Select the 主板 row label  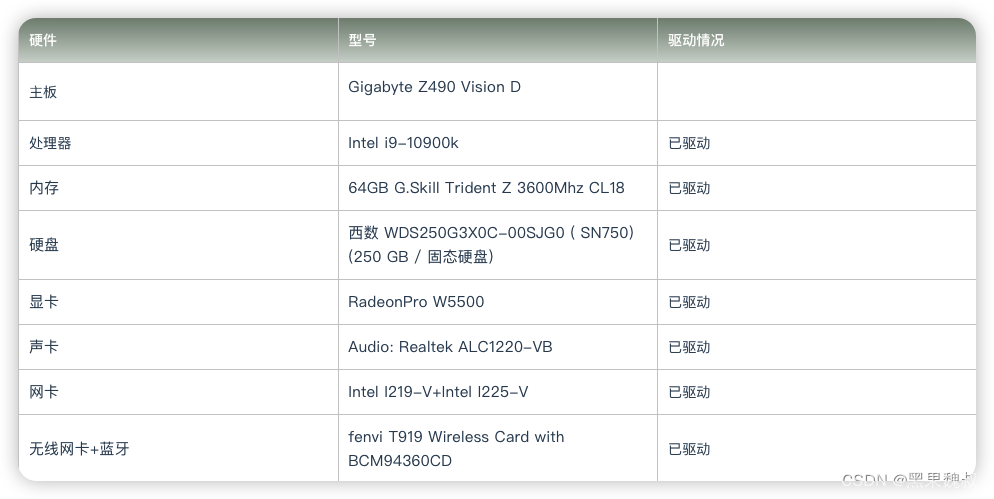43,92
